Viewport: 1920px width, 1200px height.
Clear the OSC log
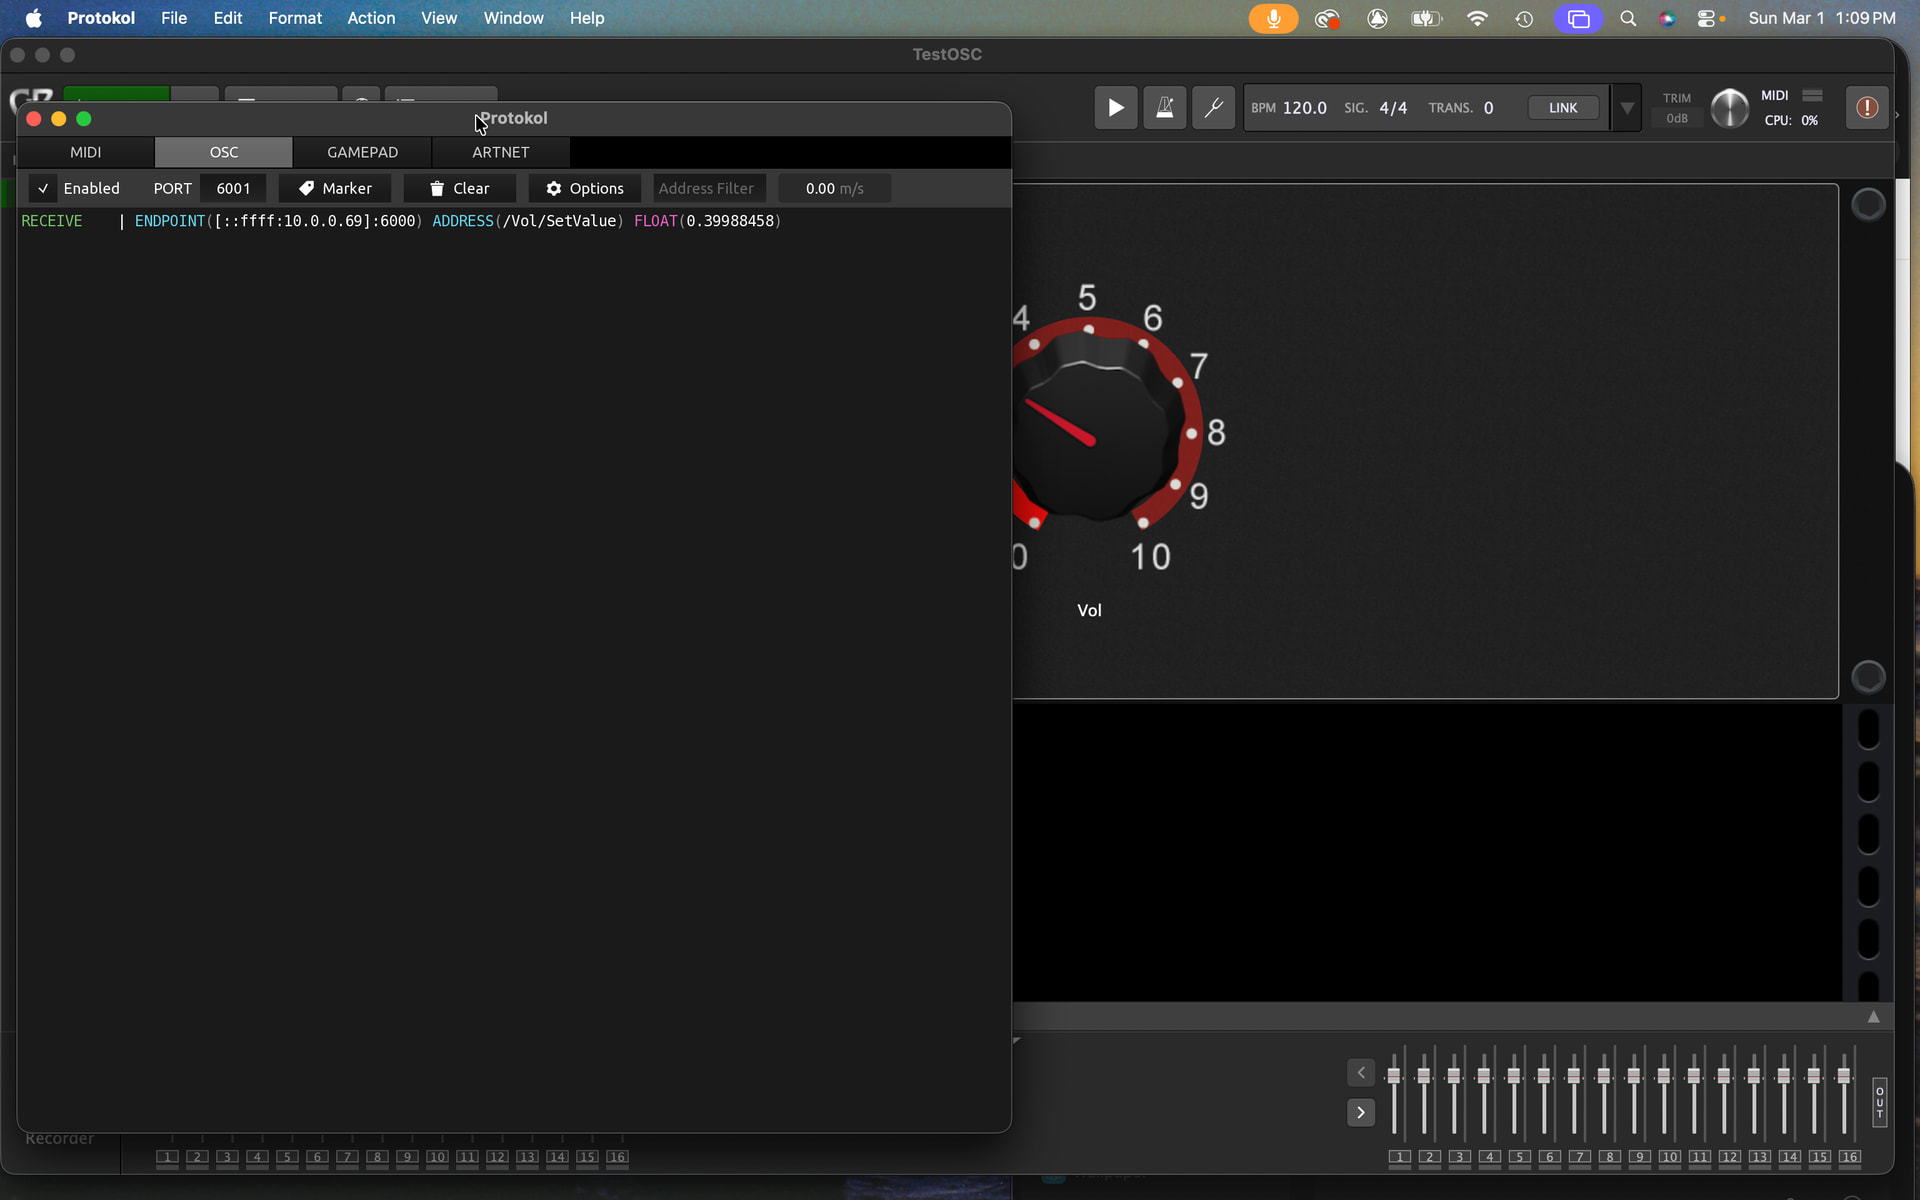click(x=459, y=188)
